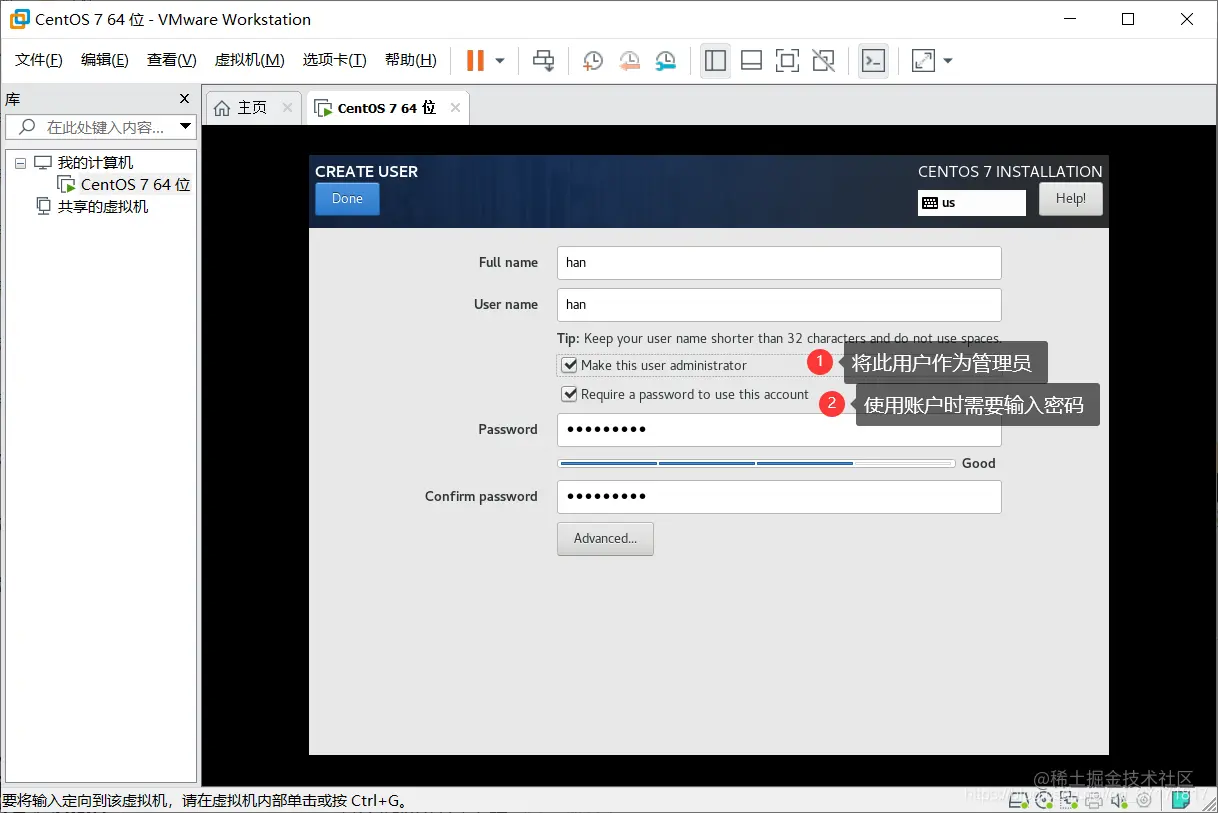Click the User name input field
Viewport: 1218px width, 813px height.
[x=779, y=304]
